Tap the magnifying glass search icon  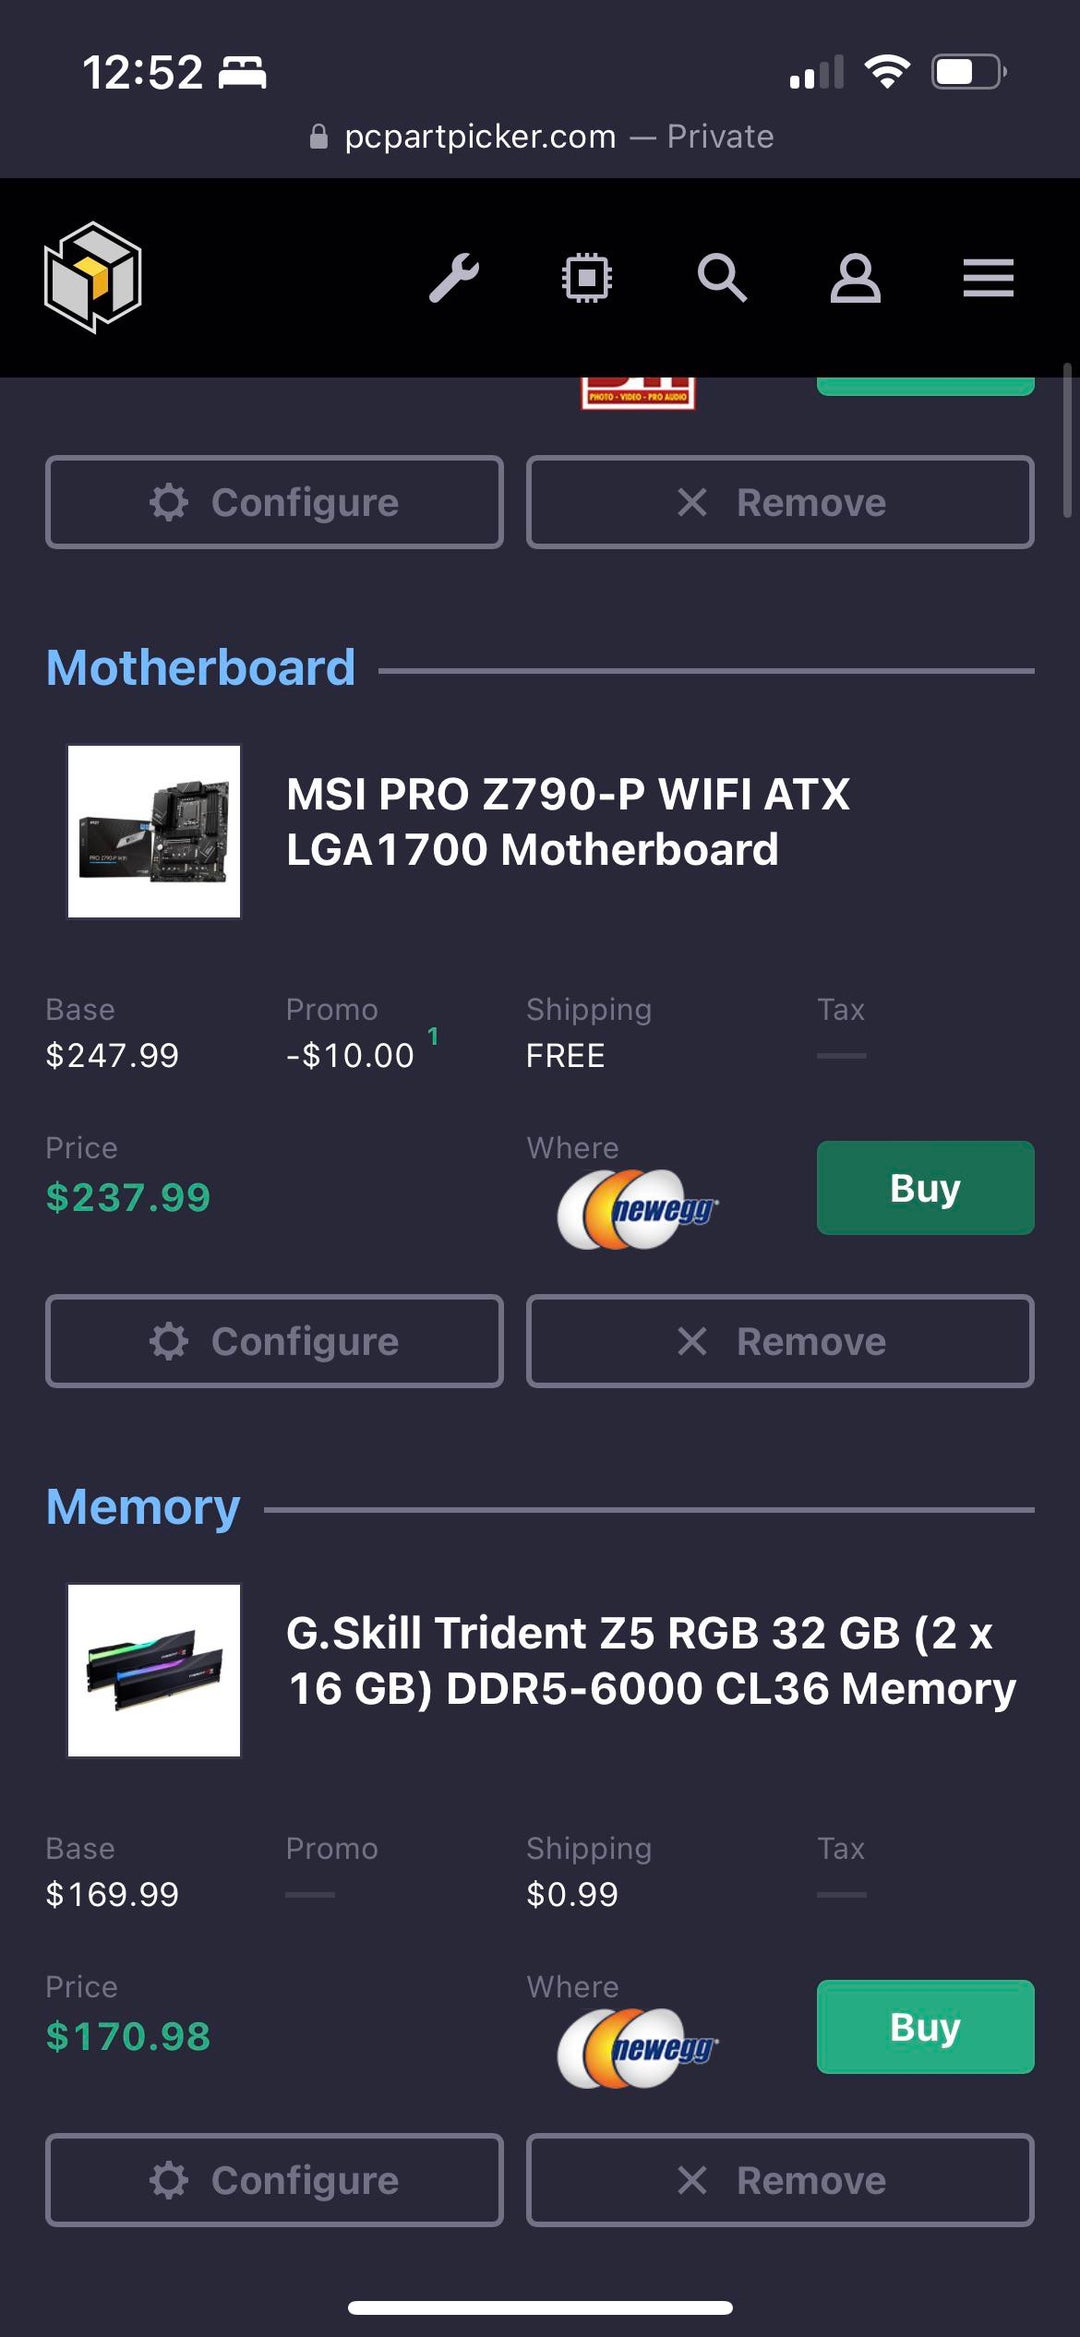click(x=721, y=278)
